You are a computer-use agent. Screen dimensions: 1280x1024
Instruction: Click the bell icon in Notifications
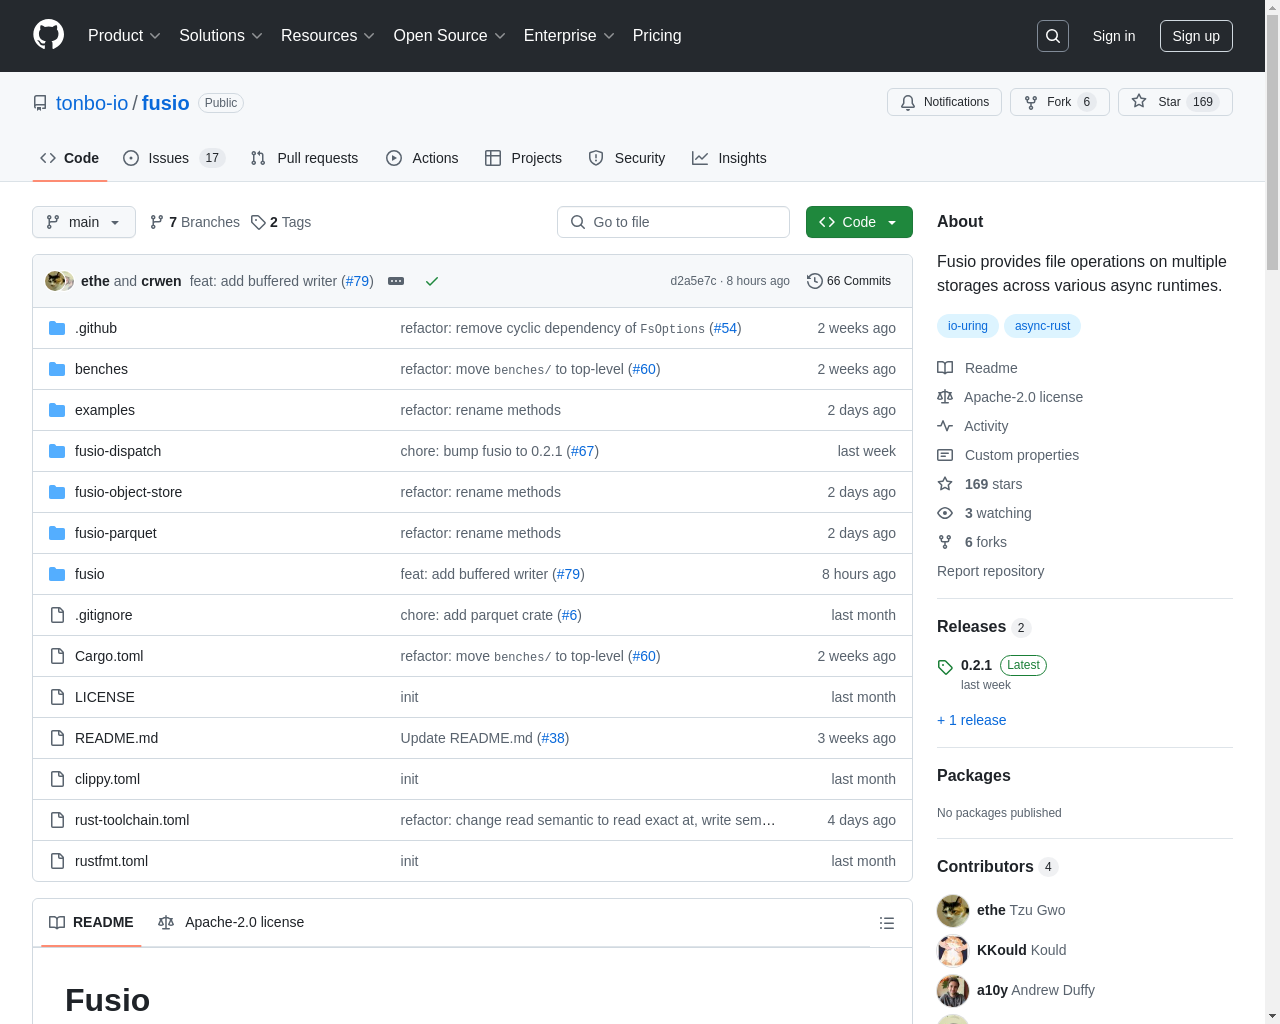coord(908,102)
